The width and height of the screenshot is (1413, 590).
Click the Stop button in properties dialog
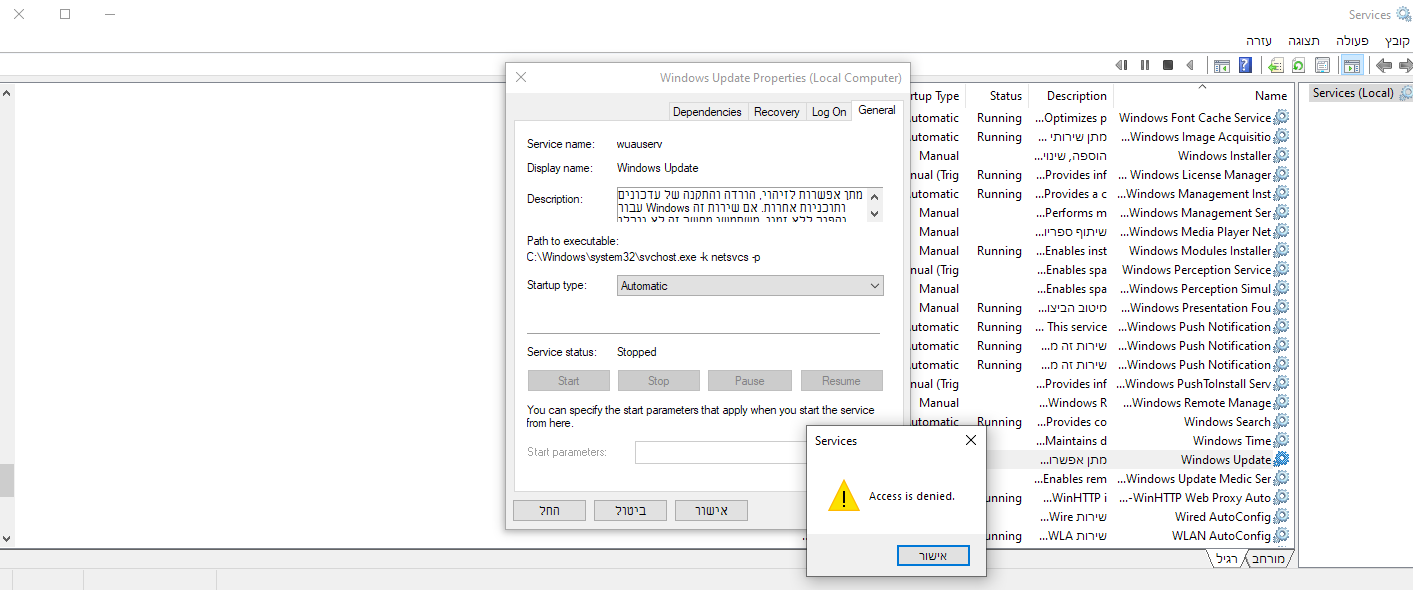click(659, 381)
